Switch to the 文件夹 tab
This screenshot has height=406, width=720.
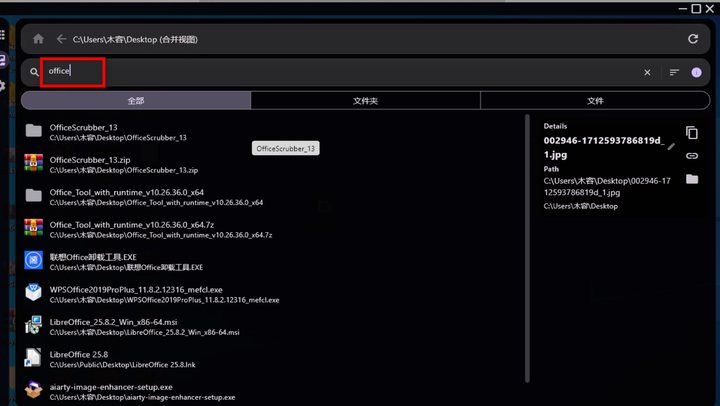[x=366, y=101]
